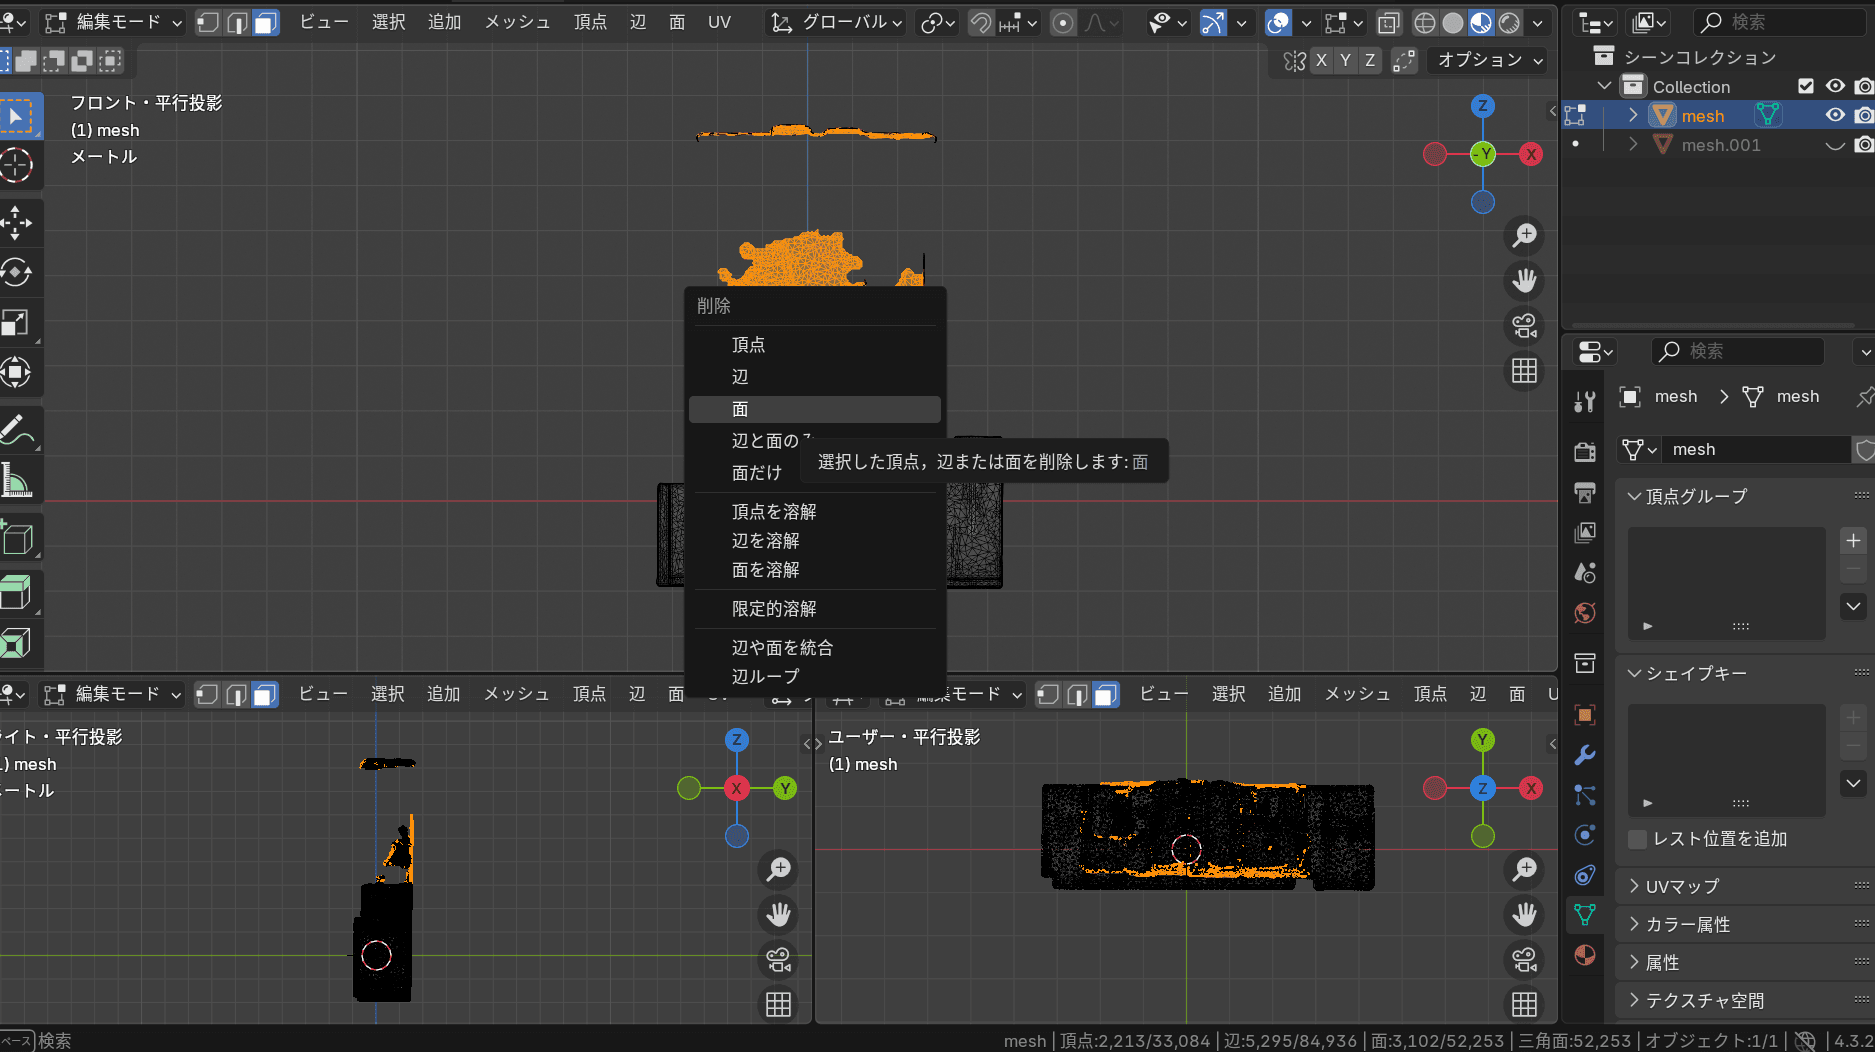This screenshot has width=1875, height=1052.
Task: Add a vertex group with plus button
Action: coord(1853,541)
